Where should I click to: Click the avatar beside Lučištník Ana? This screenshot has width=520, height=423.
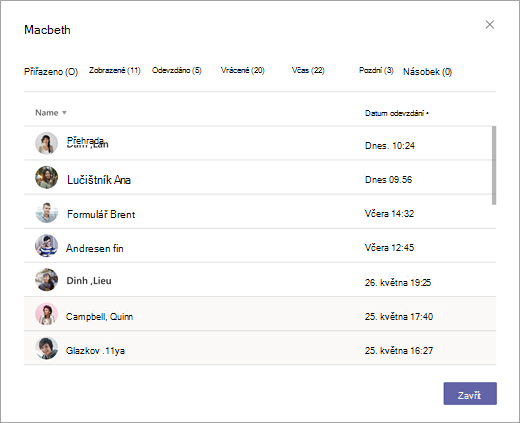pos(46,177)
